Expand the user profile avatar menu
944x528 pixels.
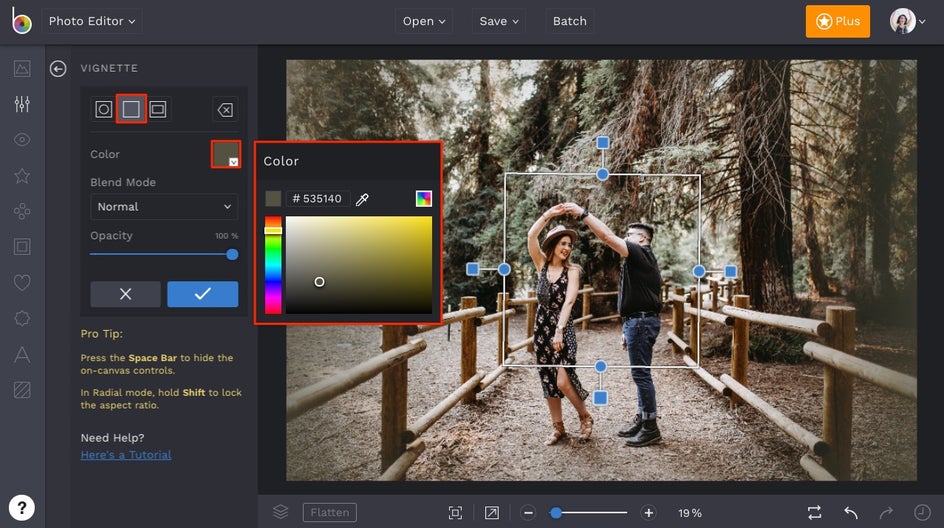pyautogui.click(x=903, y=21)
